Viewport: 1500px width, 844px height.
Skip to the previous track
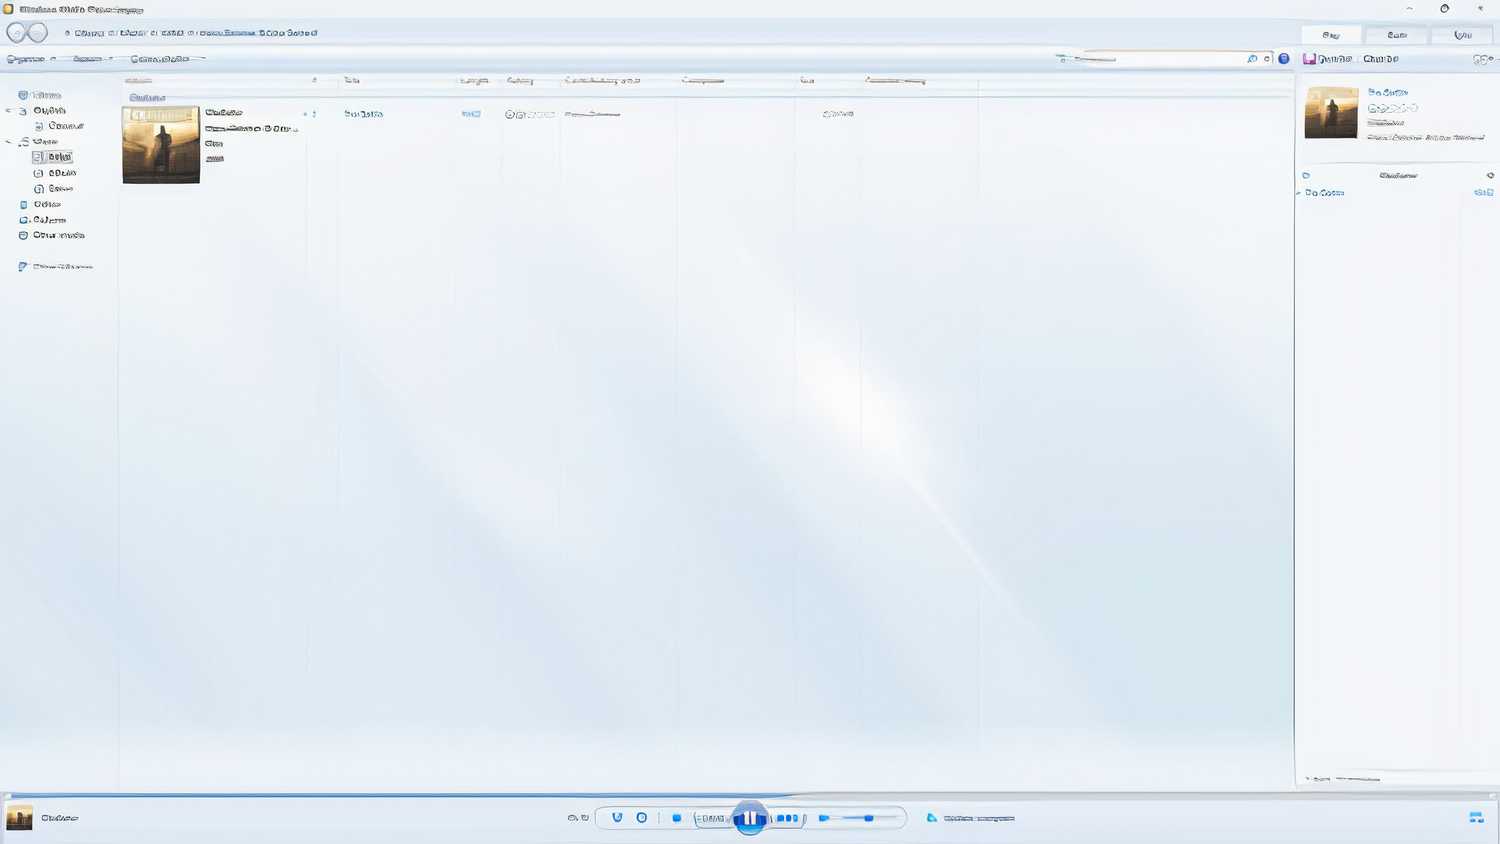tap(712, 818)
